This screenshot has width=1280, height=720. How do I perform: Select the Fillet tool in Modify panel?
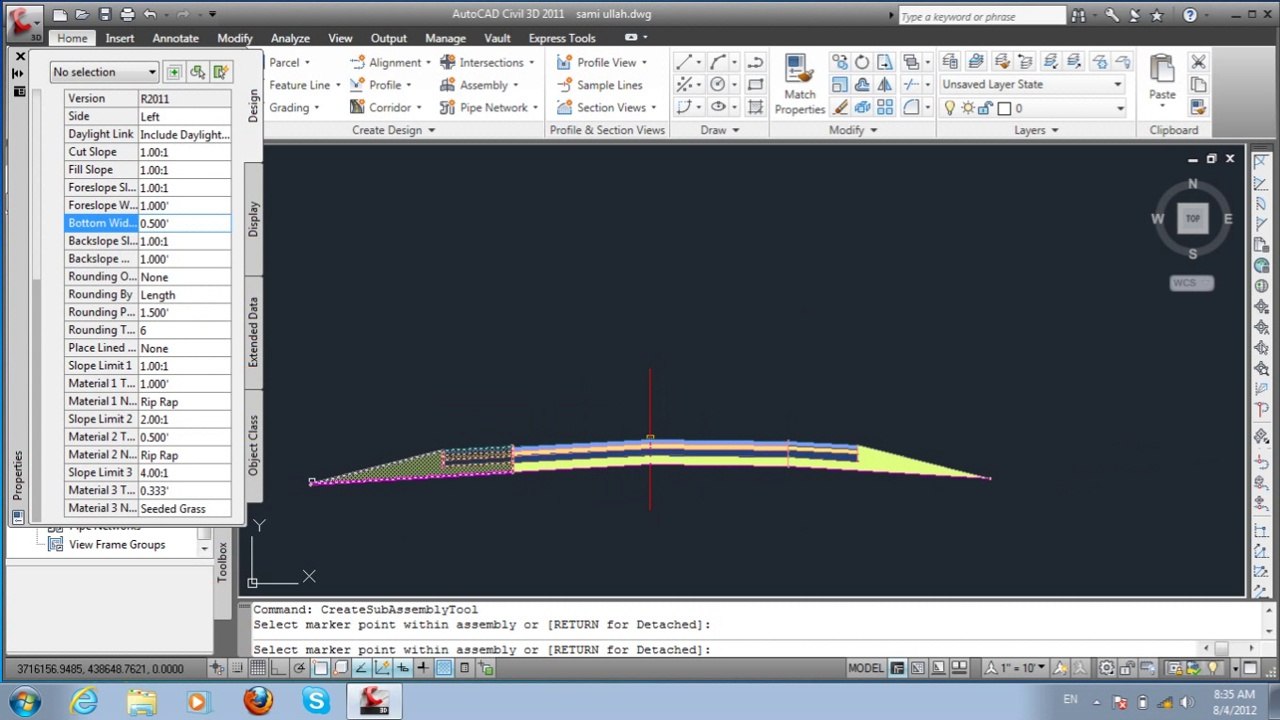click(x=910, y=107)
